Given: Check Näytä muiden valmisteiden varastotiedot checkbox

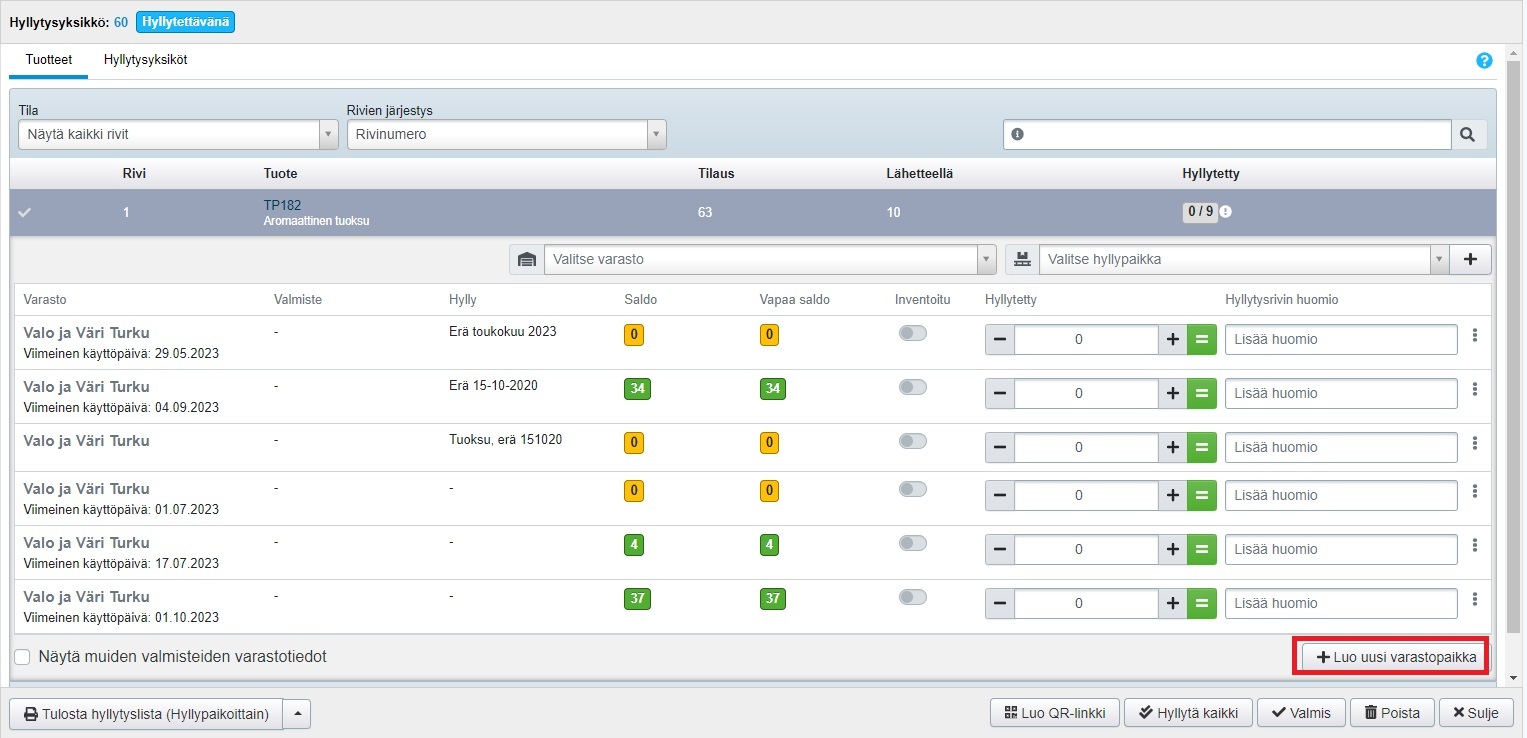Looking at the screenshot, I should click(x=23, y=657).
